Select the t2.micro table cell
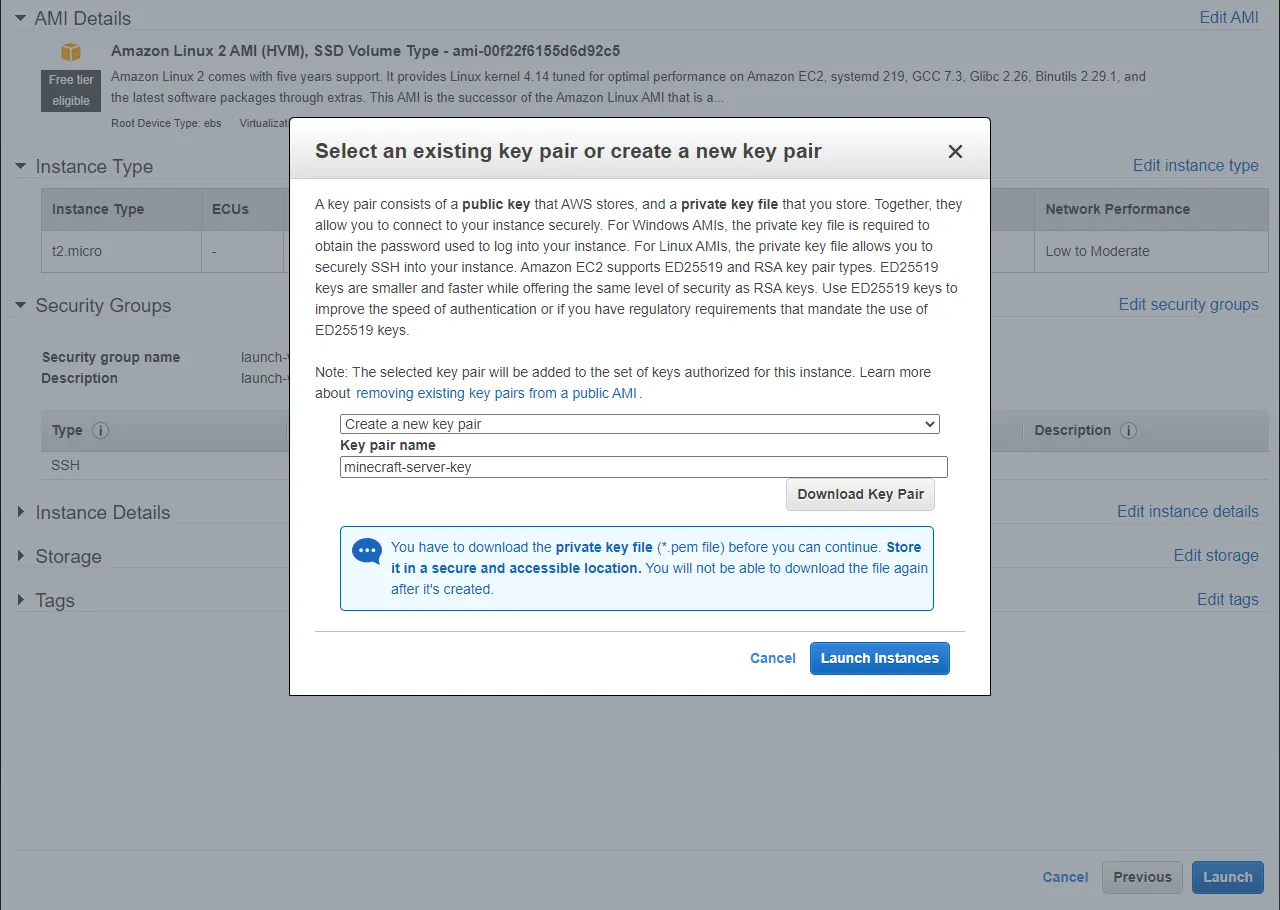The image size is (1280, 910). point(121,251)
